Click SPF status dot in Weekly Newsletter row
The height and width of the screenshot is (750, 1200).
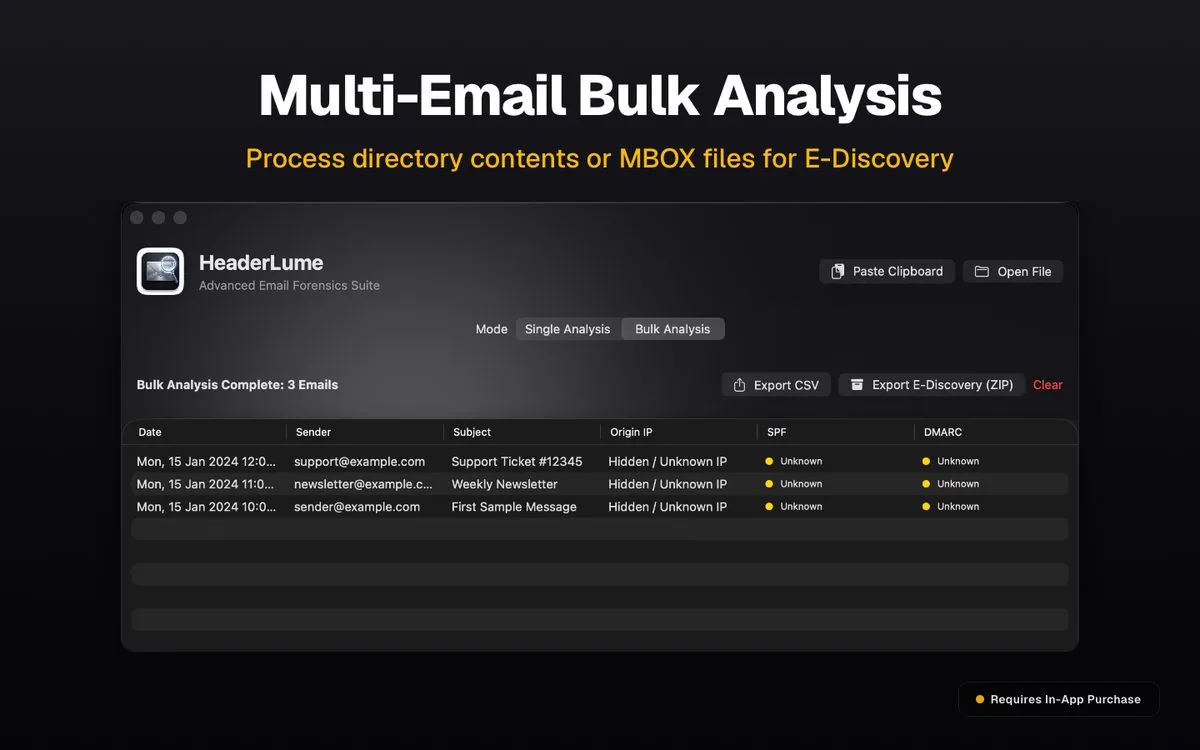769,484
